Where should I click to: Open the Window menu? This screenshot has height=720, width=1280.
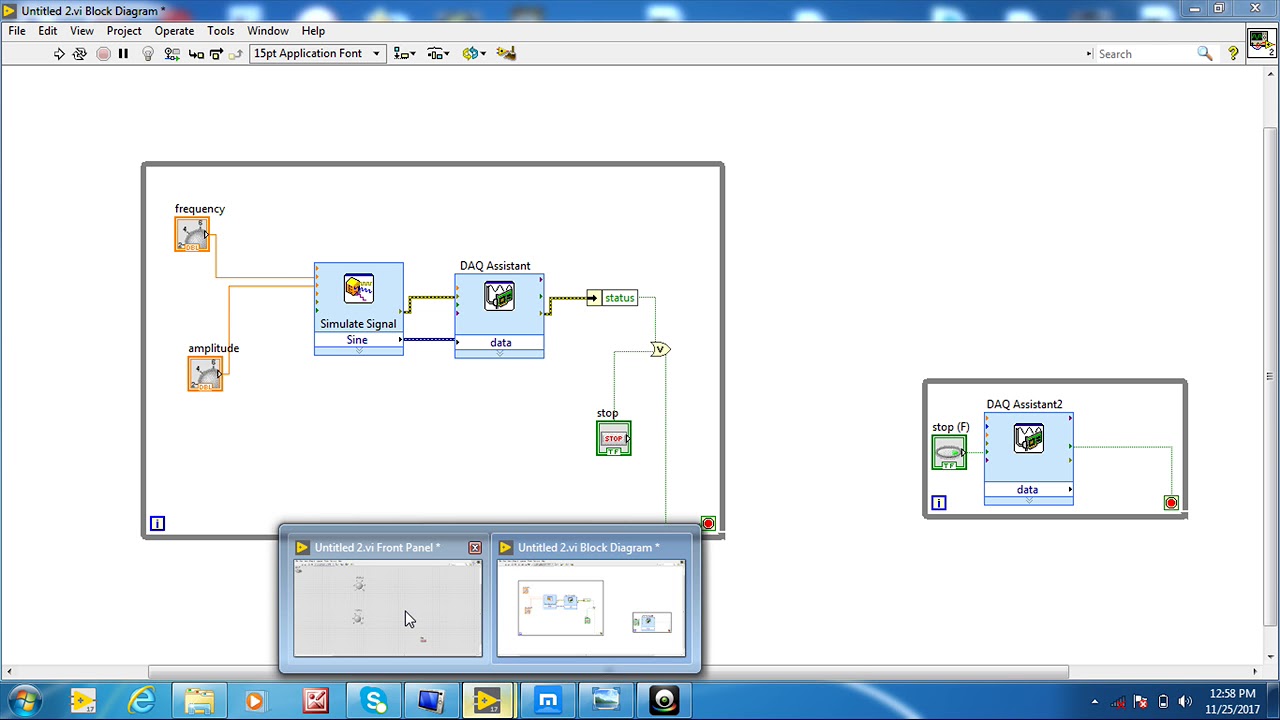tap(268, 31)
